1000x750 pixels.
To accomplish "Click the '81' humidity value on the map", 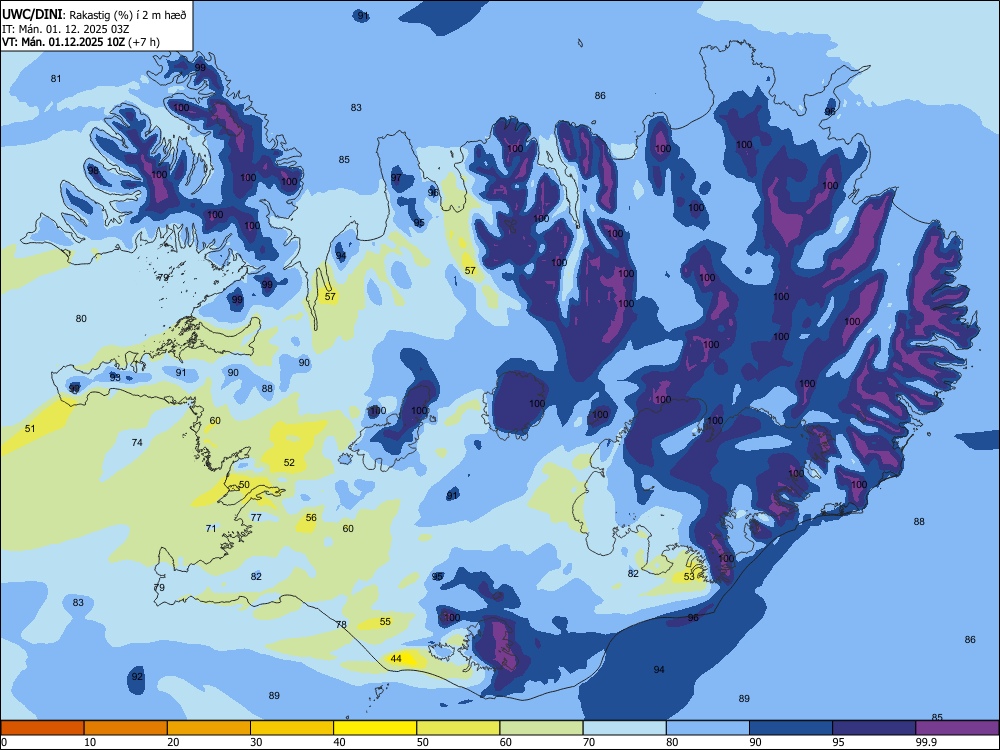I will pyautogui.click(x=56, y=78).
